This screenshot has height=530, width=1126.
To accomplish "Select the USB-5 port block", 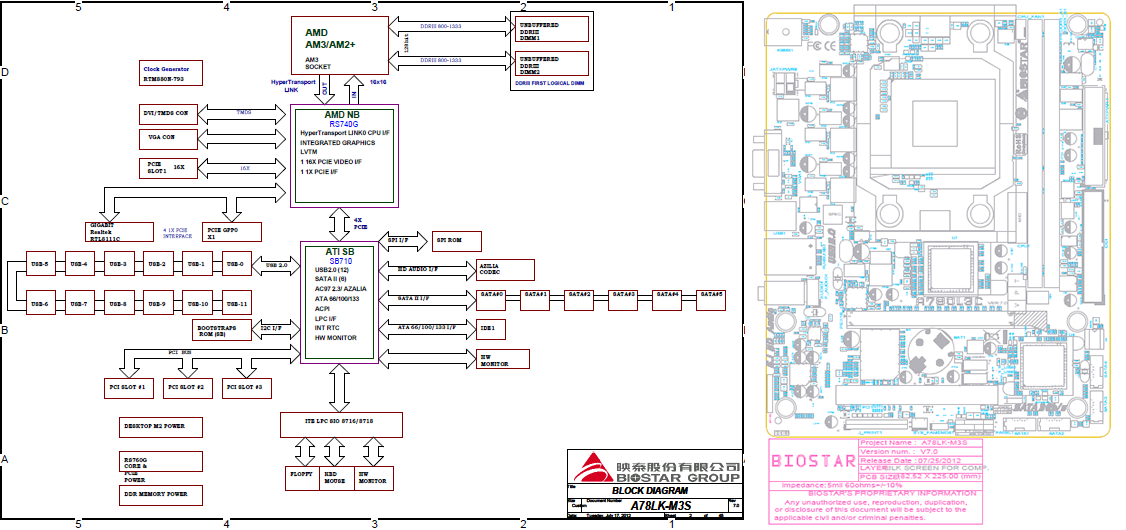I will 40,264.
